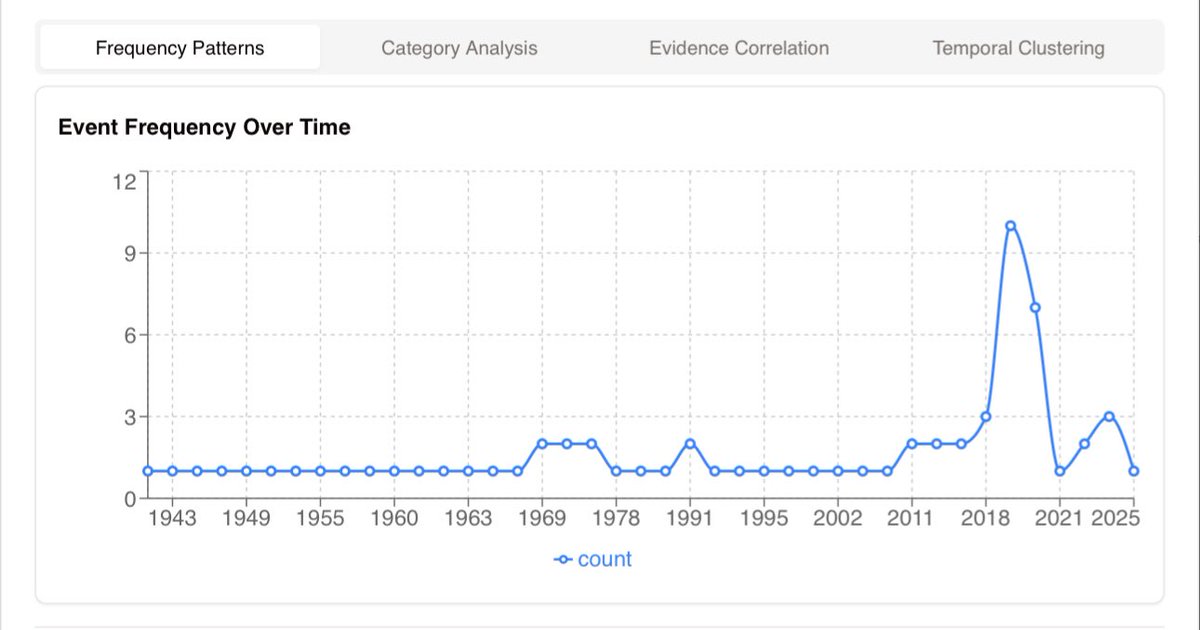
Task: Open the Evidence Correlation tab
Action: (x=739, y=48)
